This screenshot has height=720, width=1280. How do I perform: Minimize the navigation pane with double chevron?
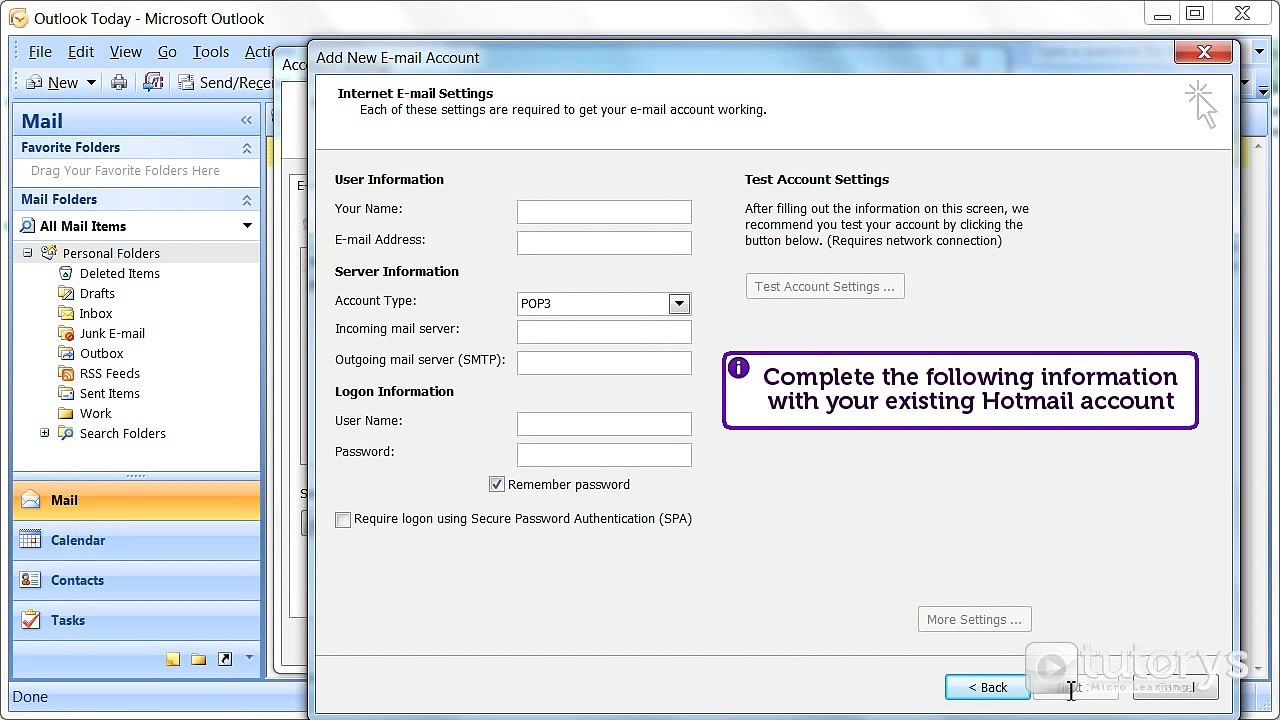pos(246,121)
